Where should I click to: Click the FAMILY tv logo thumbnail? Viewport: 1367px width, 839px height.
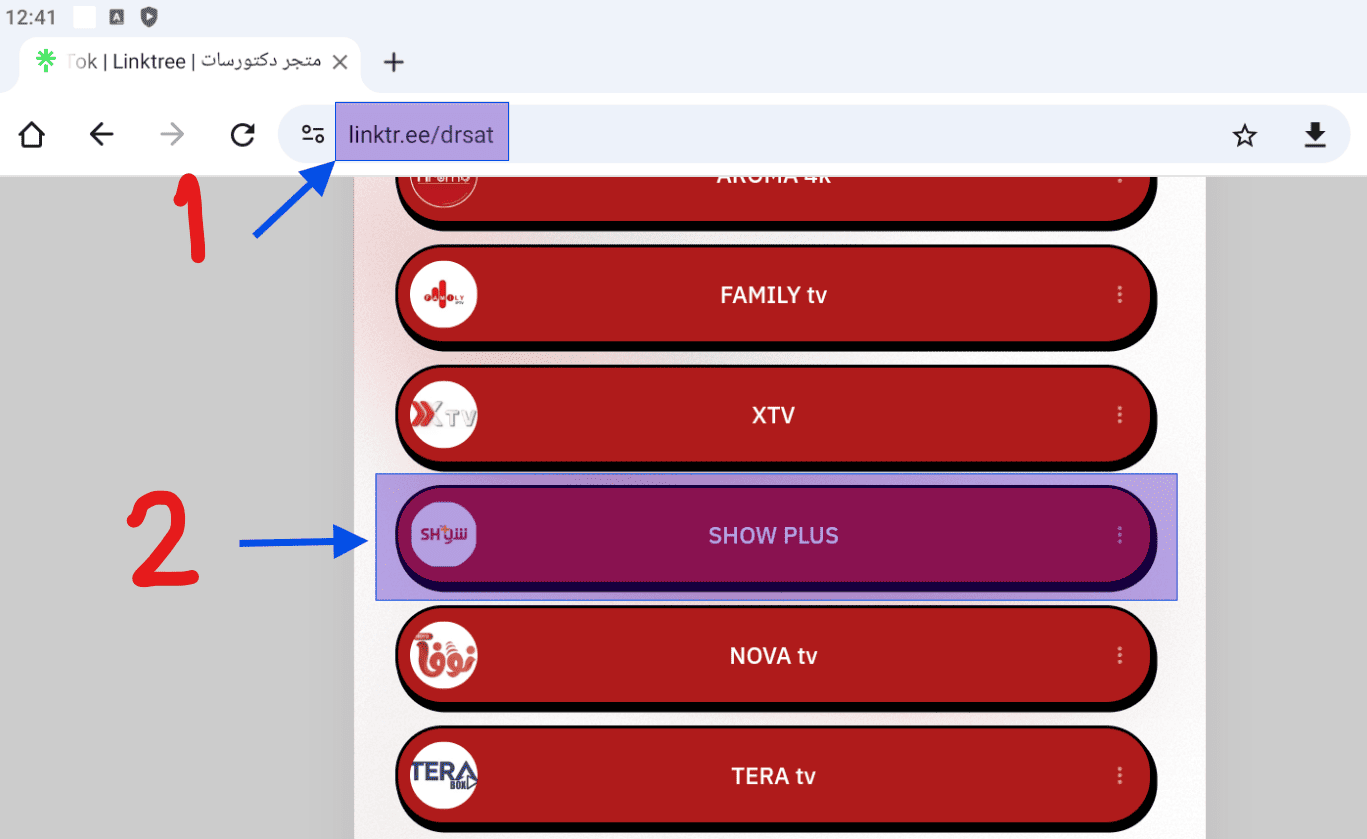tap(444, 295)
